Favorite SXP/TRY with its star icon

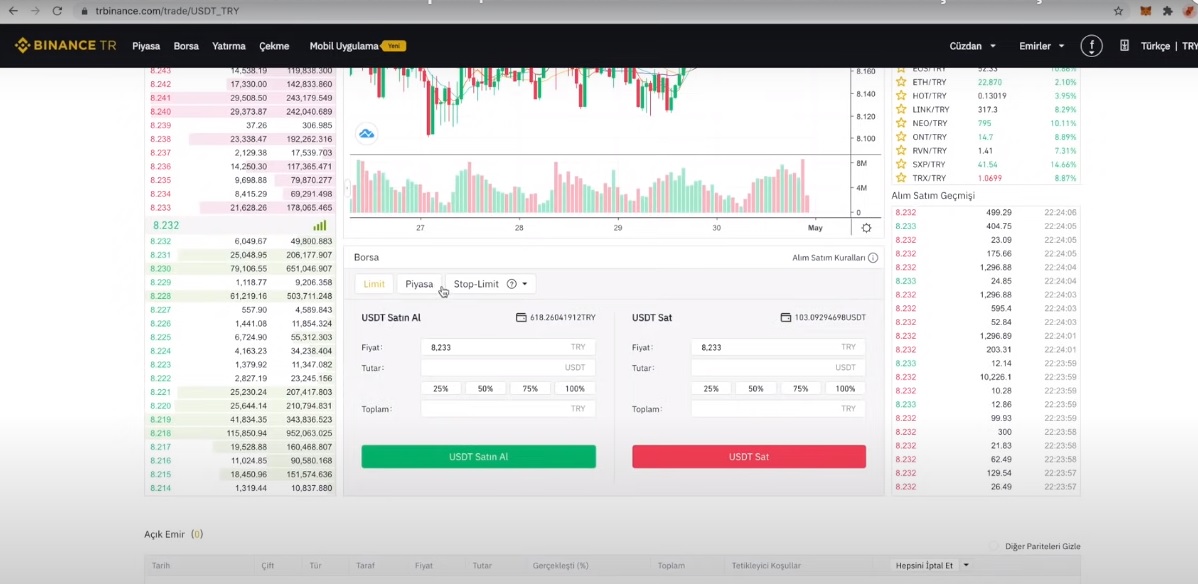click(x=901, y=164)
